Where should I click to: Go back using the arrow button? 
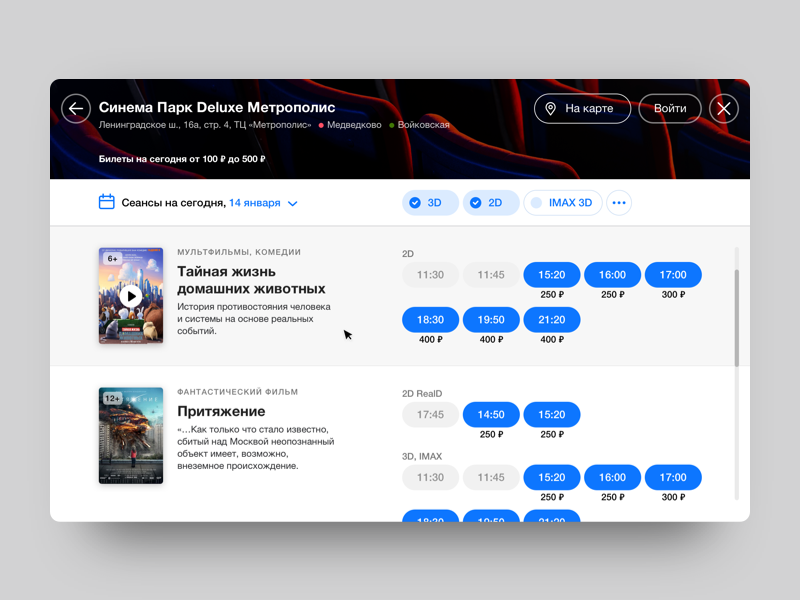pyautogui.click(x=76, y=109)
